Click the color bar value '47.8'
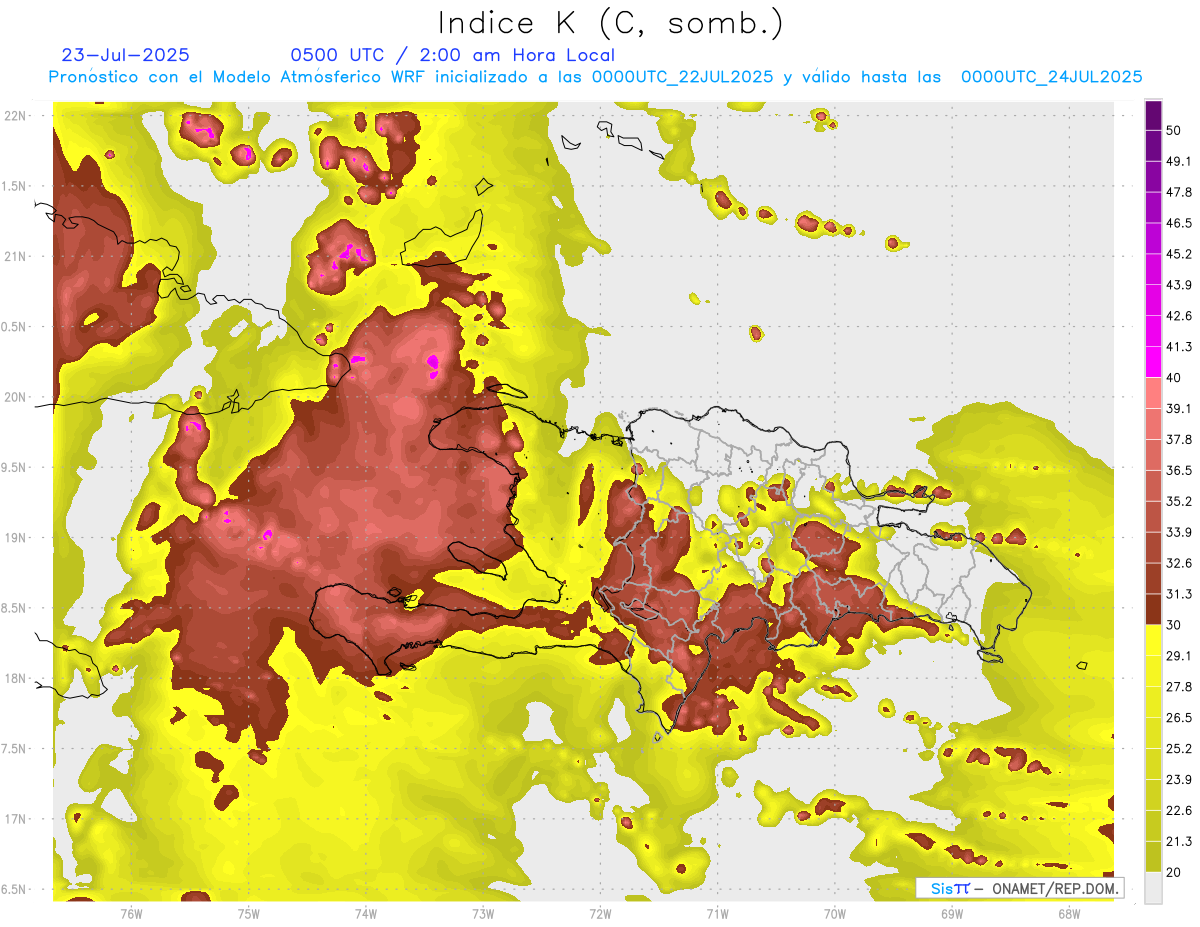The width and height of the screenshot is (1200, 927). (x=1179, y=193)
